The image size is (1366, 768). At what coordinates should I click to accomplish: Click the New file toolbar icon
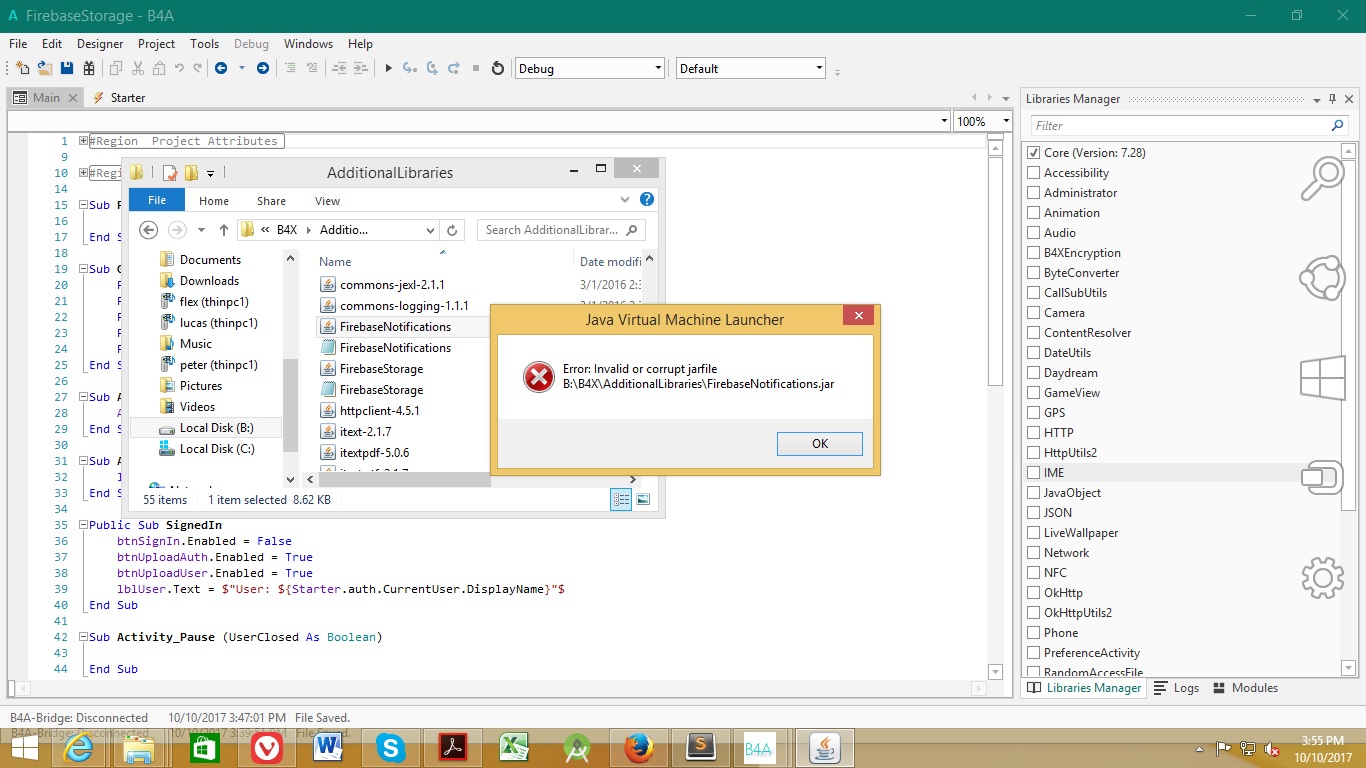22,68
